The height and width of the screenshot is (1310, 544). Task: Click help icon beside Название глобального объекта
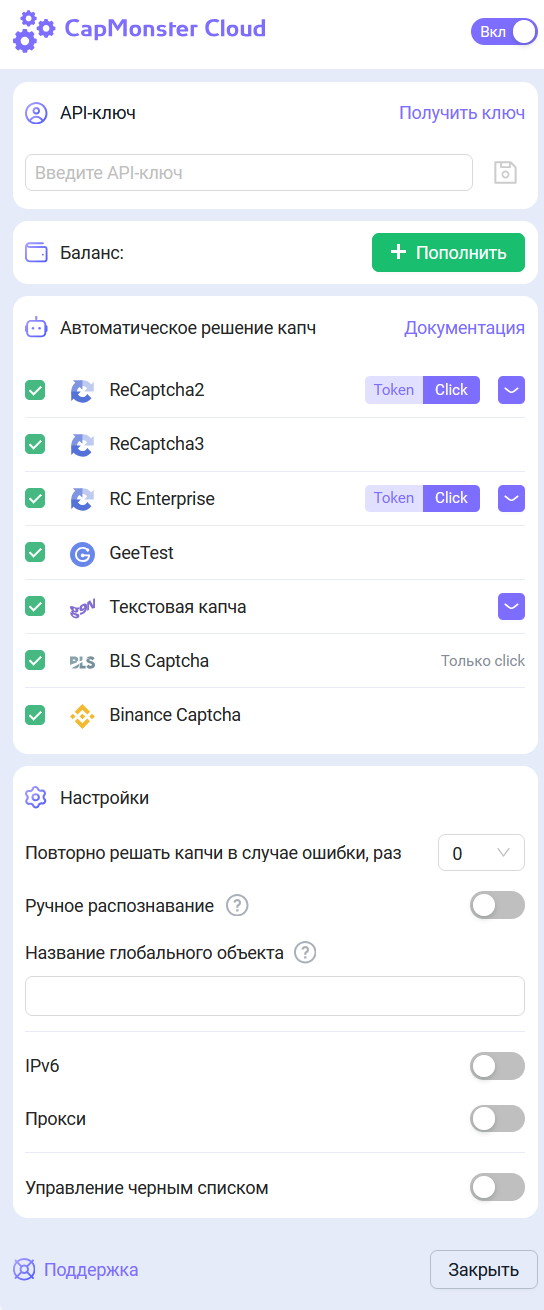pyautogui.click(x=306, y=953)
